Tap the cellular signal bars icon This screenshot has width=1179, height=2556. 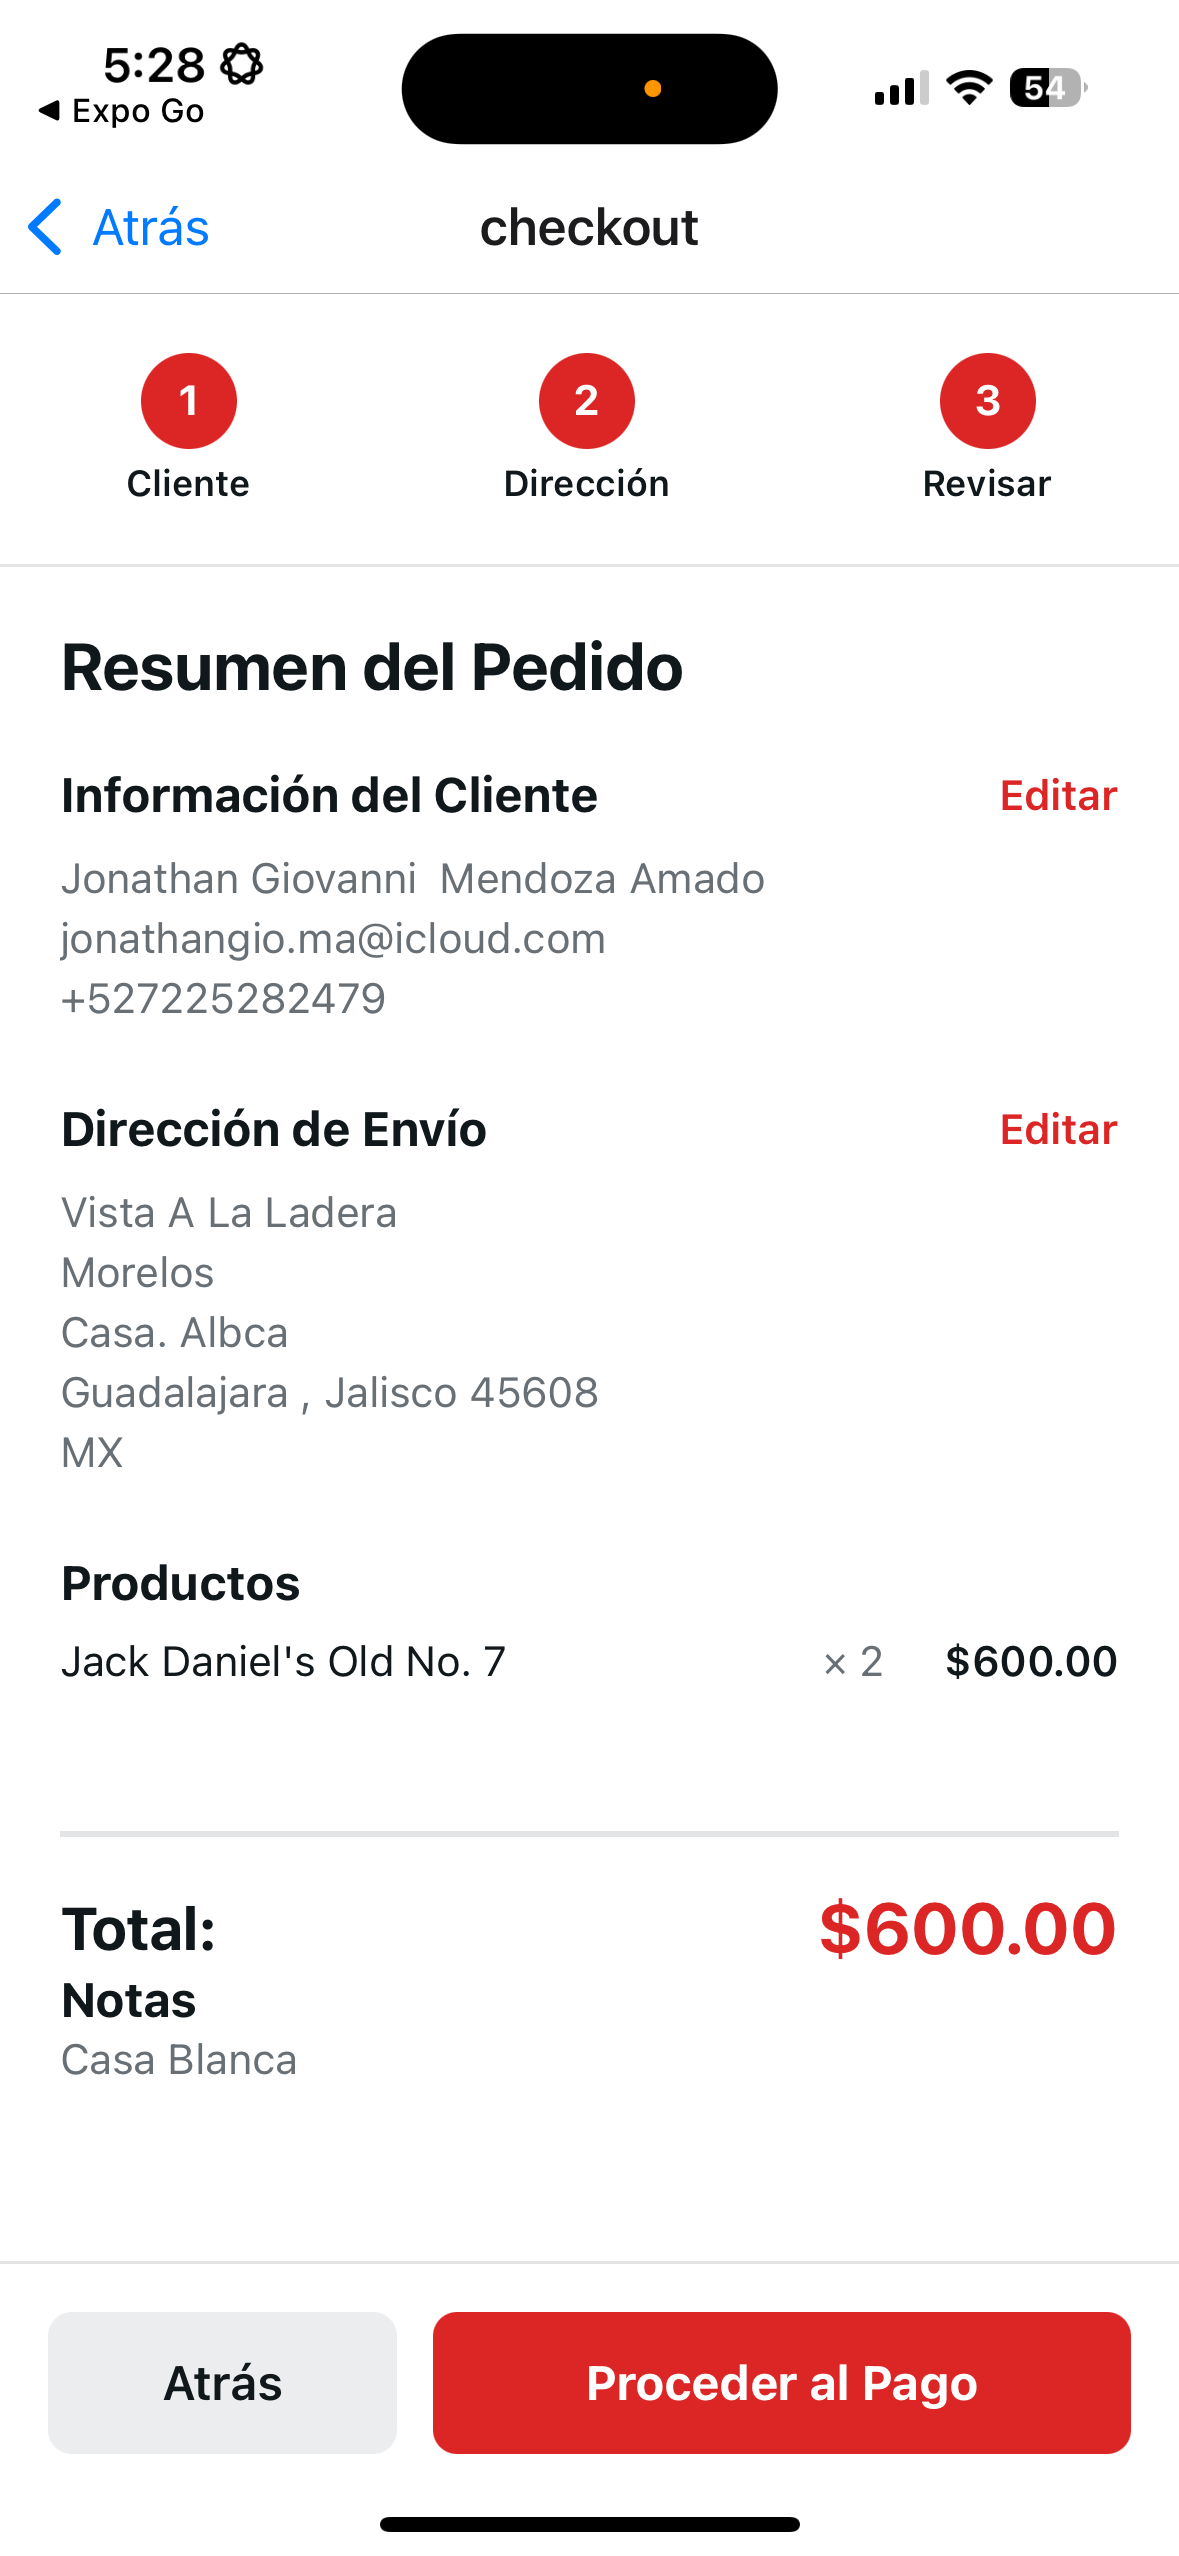(901, 88)
